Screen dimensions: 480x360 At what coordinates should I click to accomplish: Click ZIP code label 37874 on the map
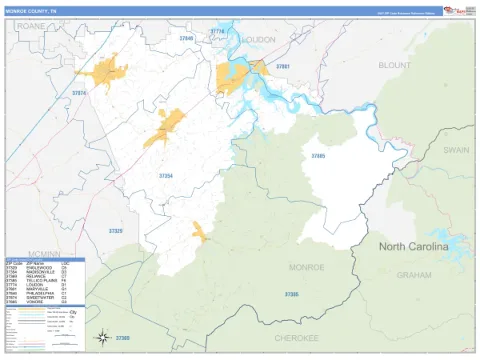coord(79,93)
